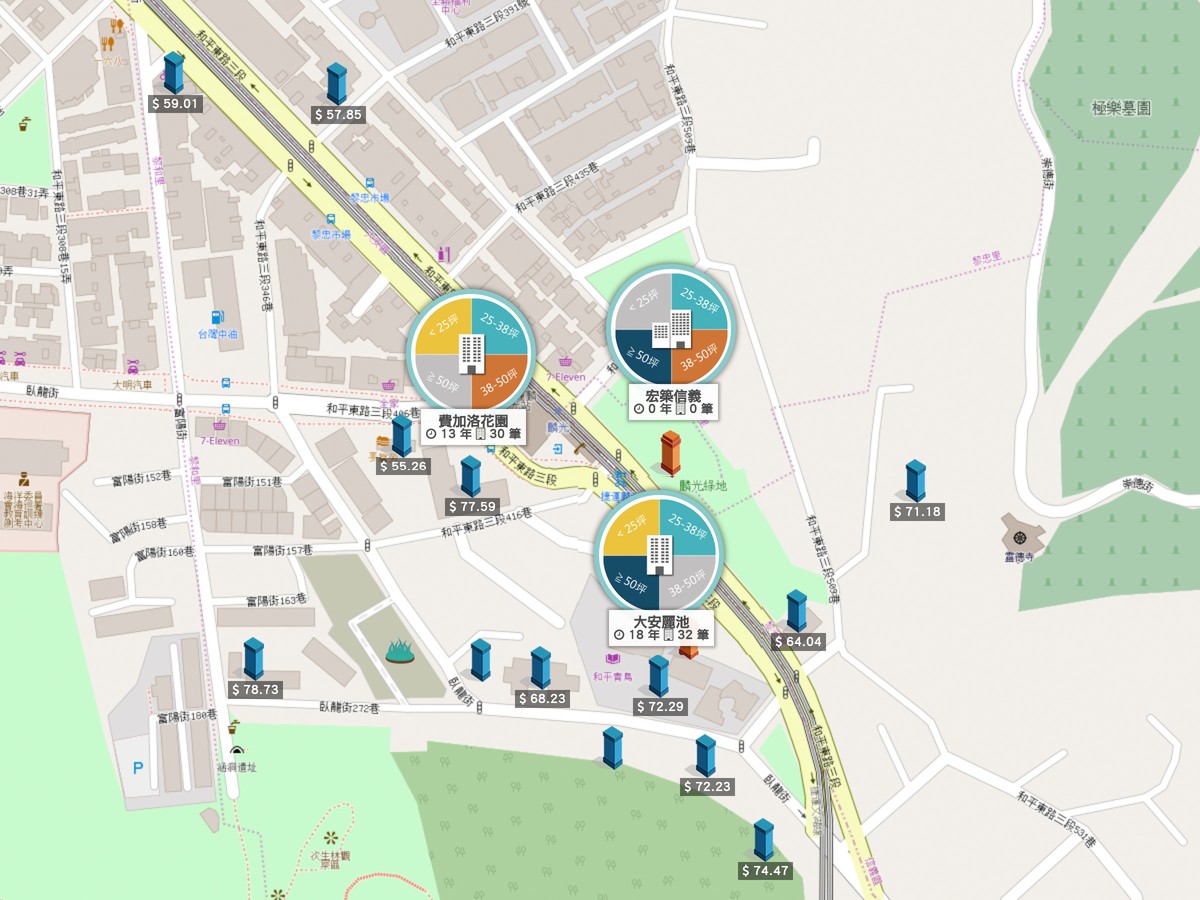Select the gray < 25坪 segment of 宏築信義
Screen dimensions: 1200x900
[642, 301]
